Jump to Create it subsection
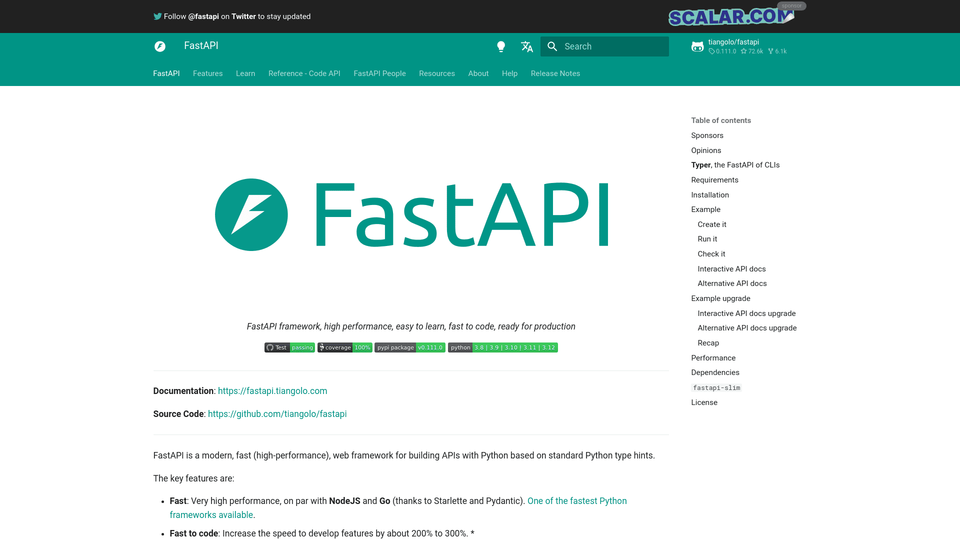The image size is (960, 540). point(712,224)
